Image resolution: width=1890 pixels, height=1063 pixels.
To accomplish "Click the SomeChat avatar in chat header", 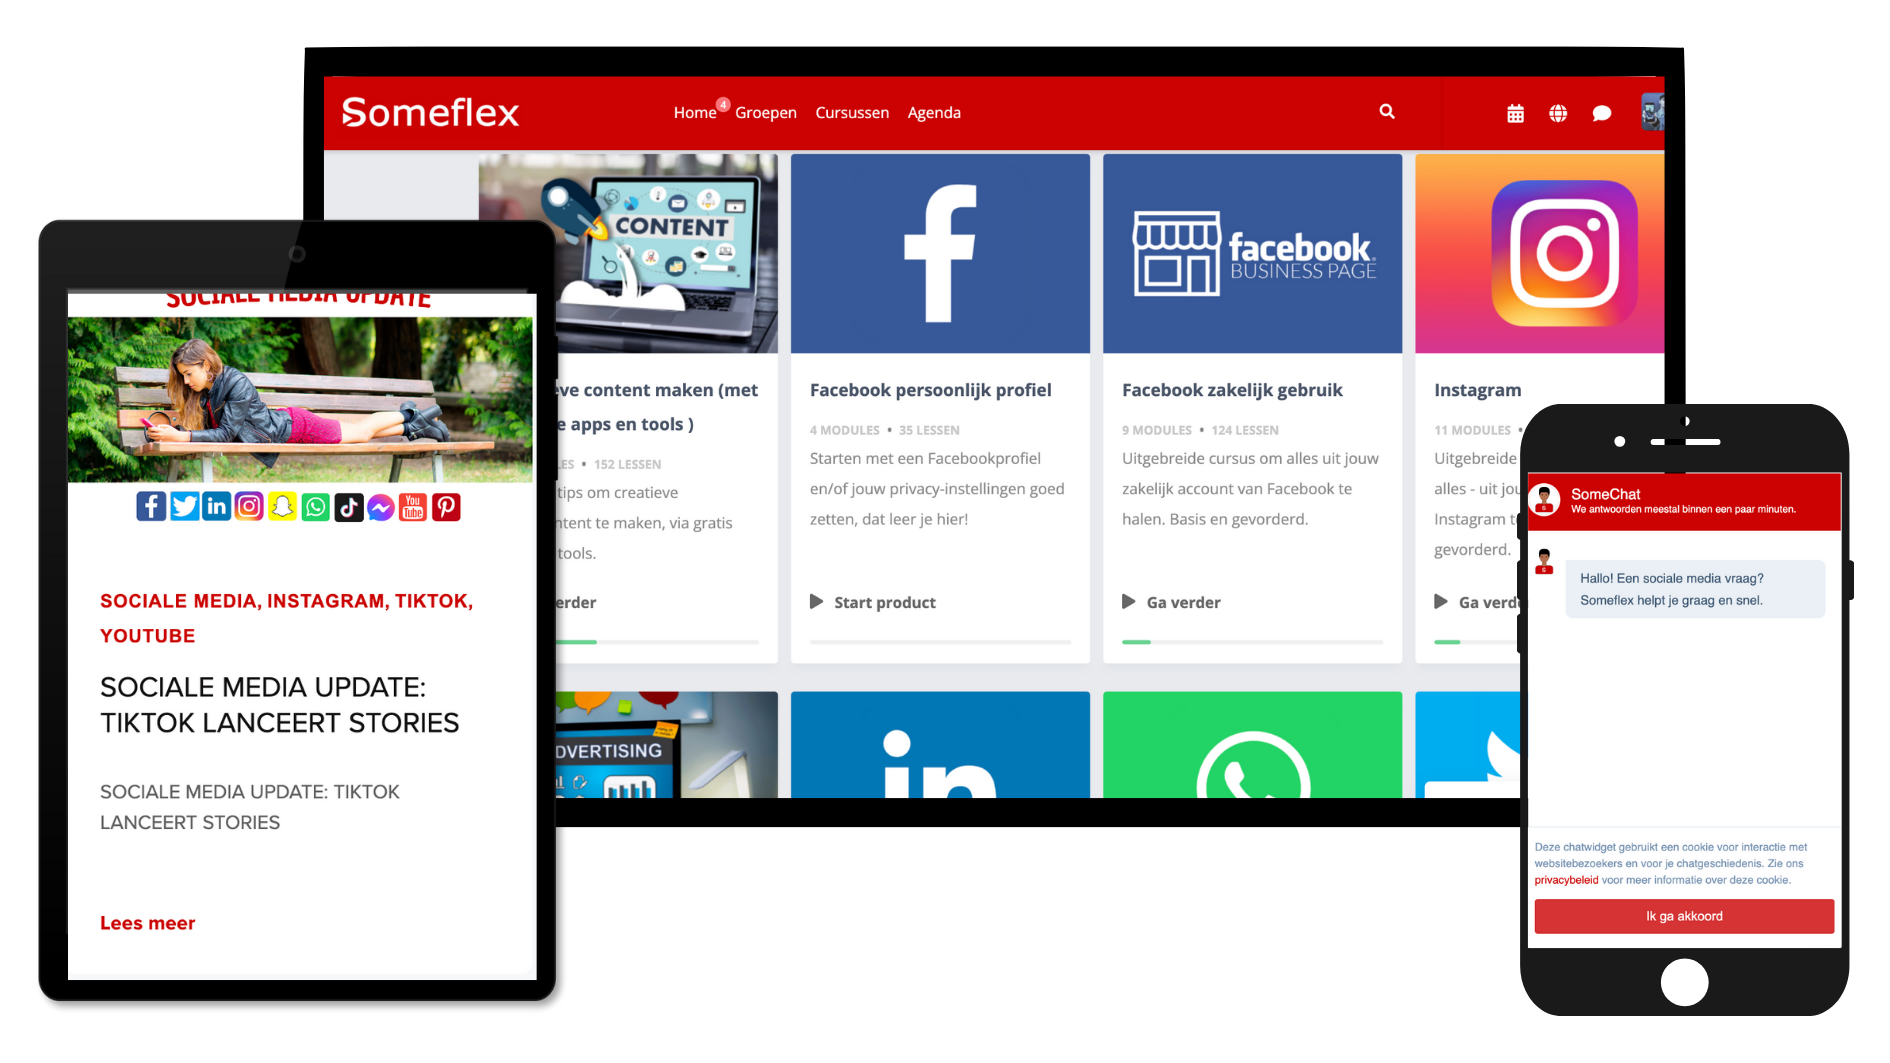I will point(1544,499).
